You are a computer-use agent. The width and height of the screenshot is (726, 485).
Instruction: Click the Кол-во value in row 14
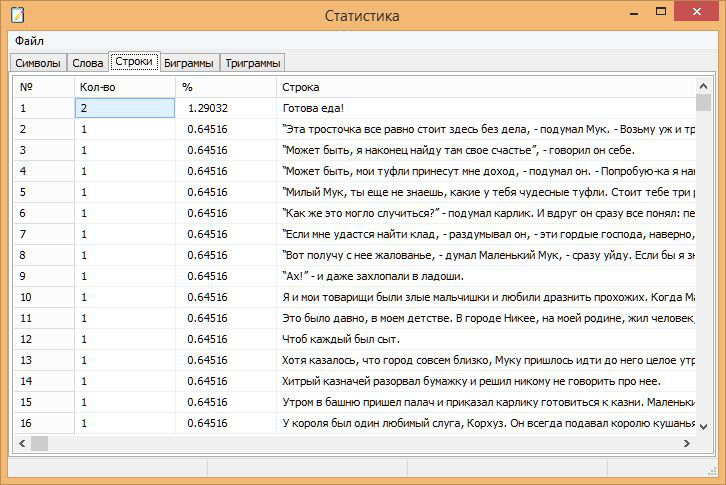[125, 381]
